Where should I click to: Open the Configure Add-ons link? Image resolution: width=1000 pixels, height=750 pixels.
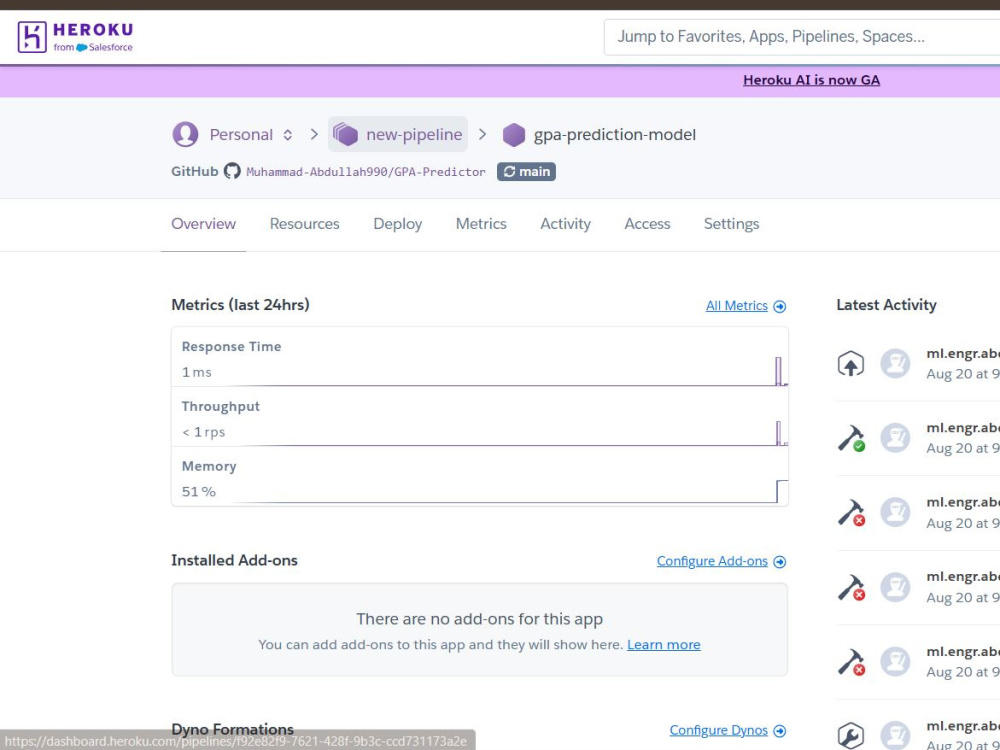coord(712,561)
